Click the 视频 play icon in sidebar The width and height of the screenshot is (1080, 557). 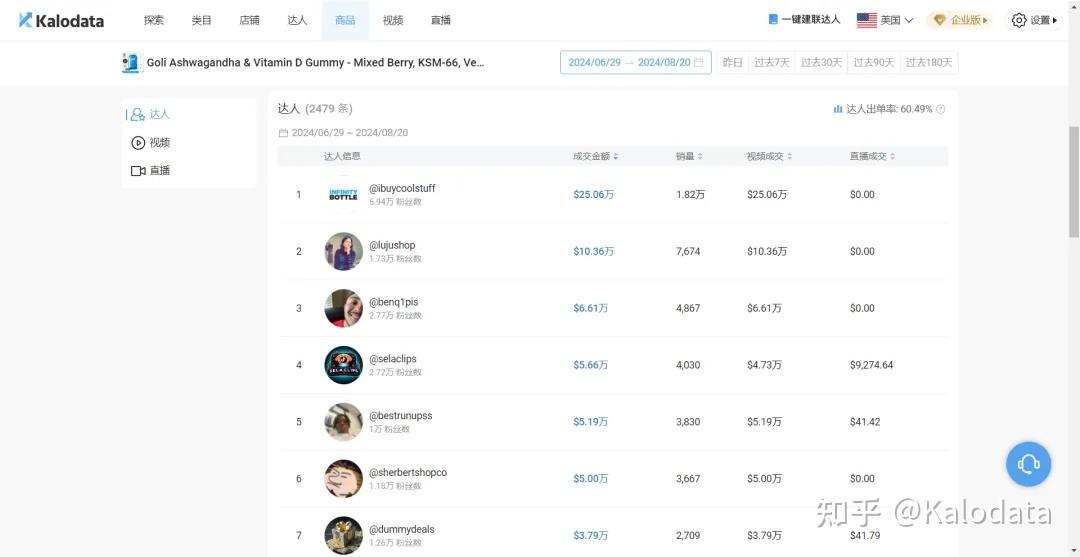coord(138,142)
